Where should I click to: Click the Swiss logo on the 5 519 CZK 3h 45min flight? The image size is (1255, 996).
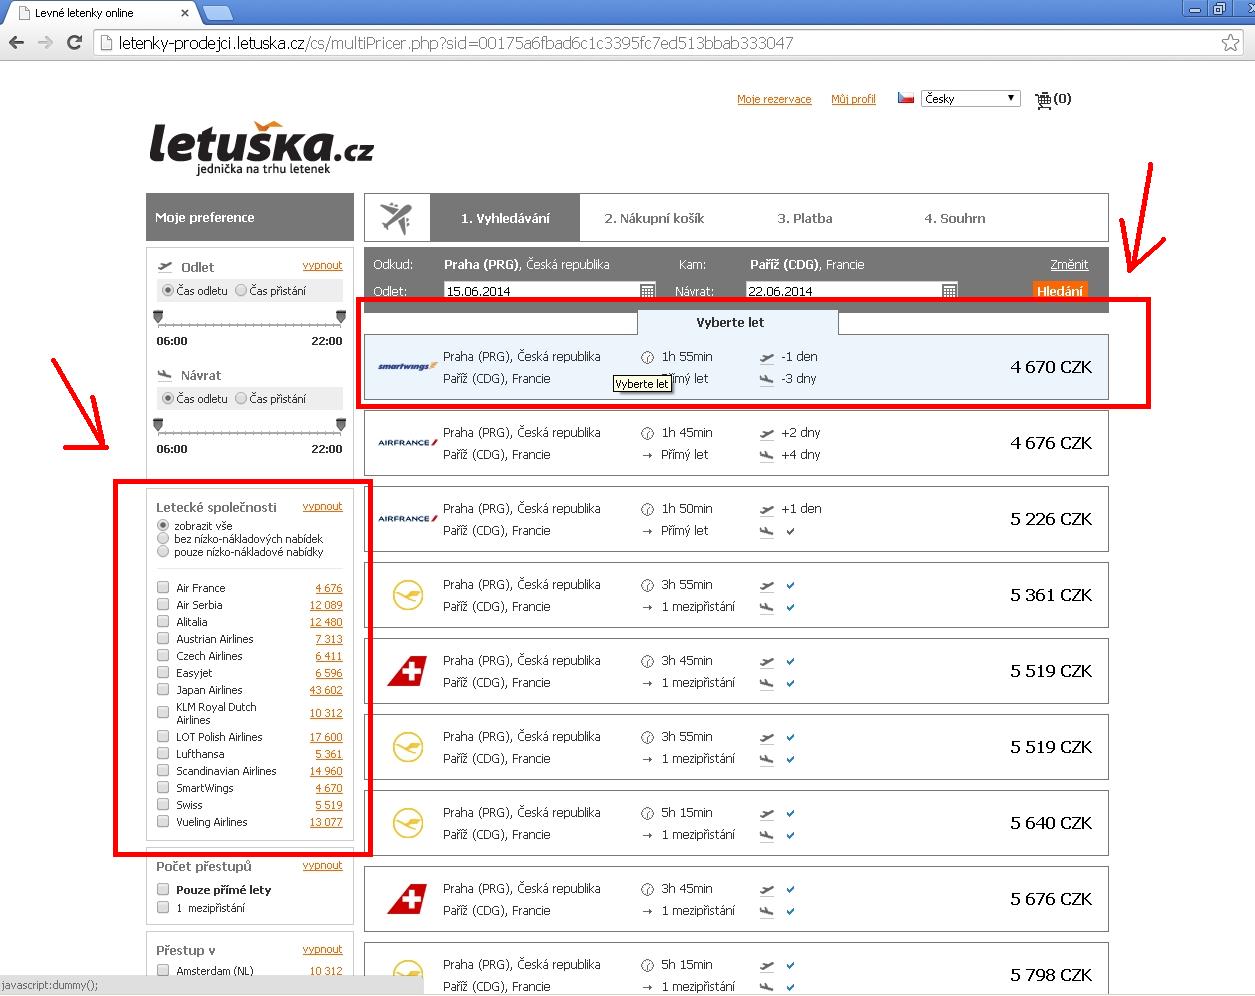click(407, 671)
